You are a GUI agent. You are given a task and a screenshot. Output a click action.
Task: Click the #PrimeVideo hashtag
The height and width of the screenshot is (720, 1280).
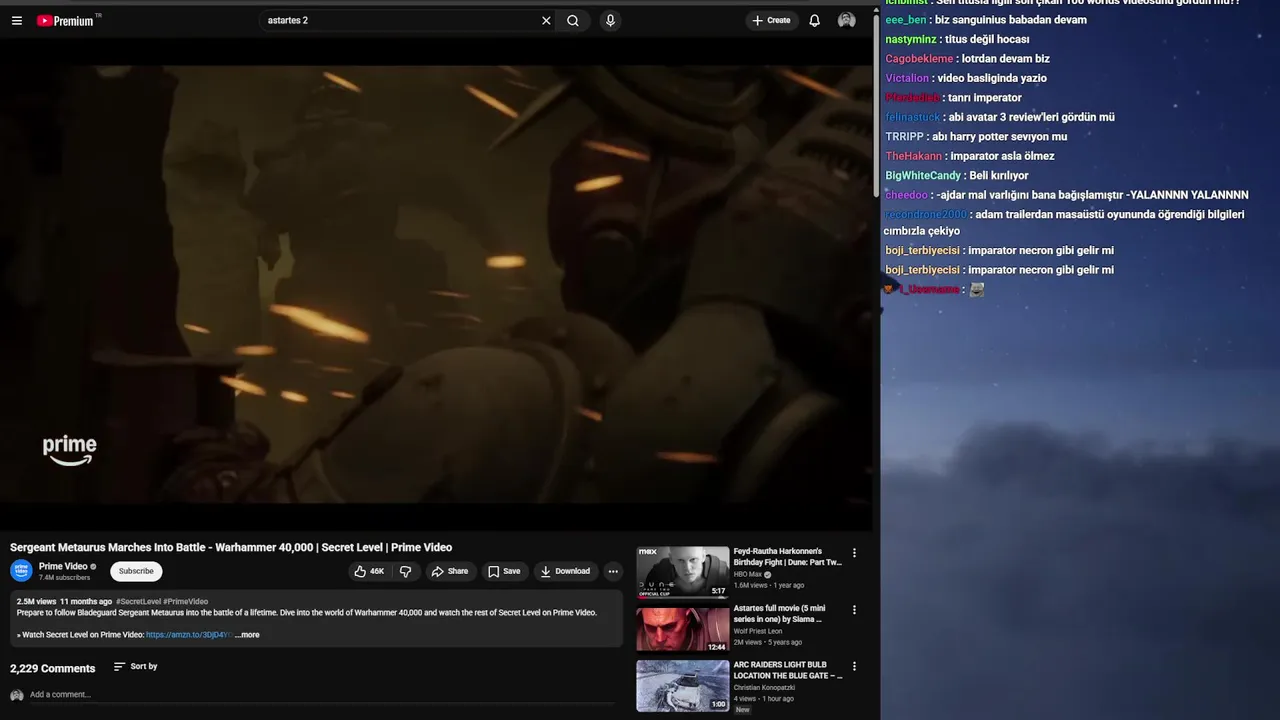coord(185,602)
